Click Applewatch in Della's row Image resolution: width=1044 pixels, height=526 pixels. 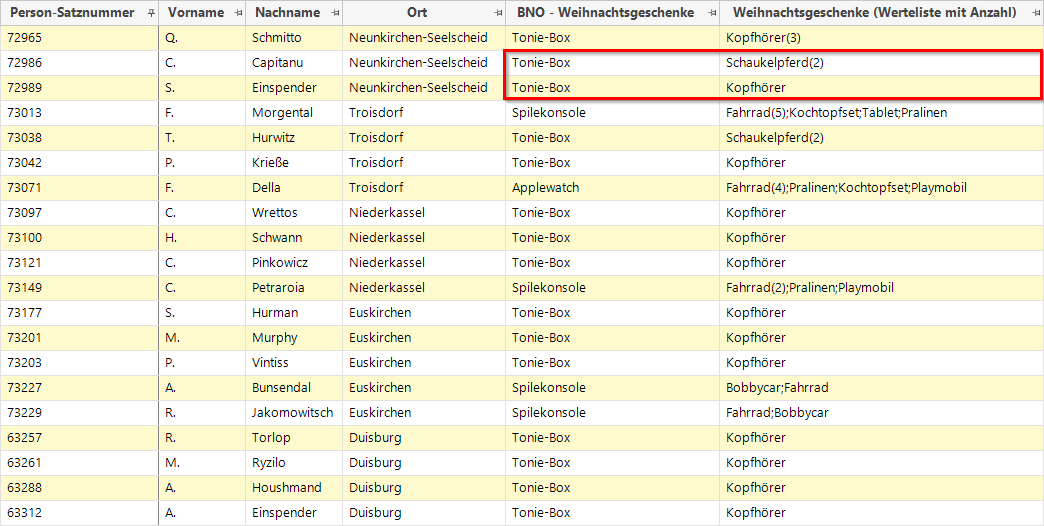(545, 188)
